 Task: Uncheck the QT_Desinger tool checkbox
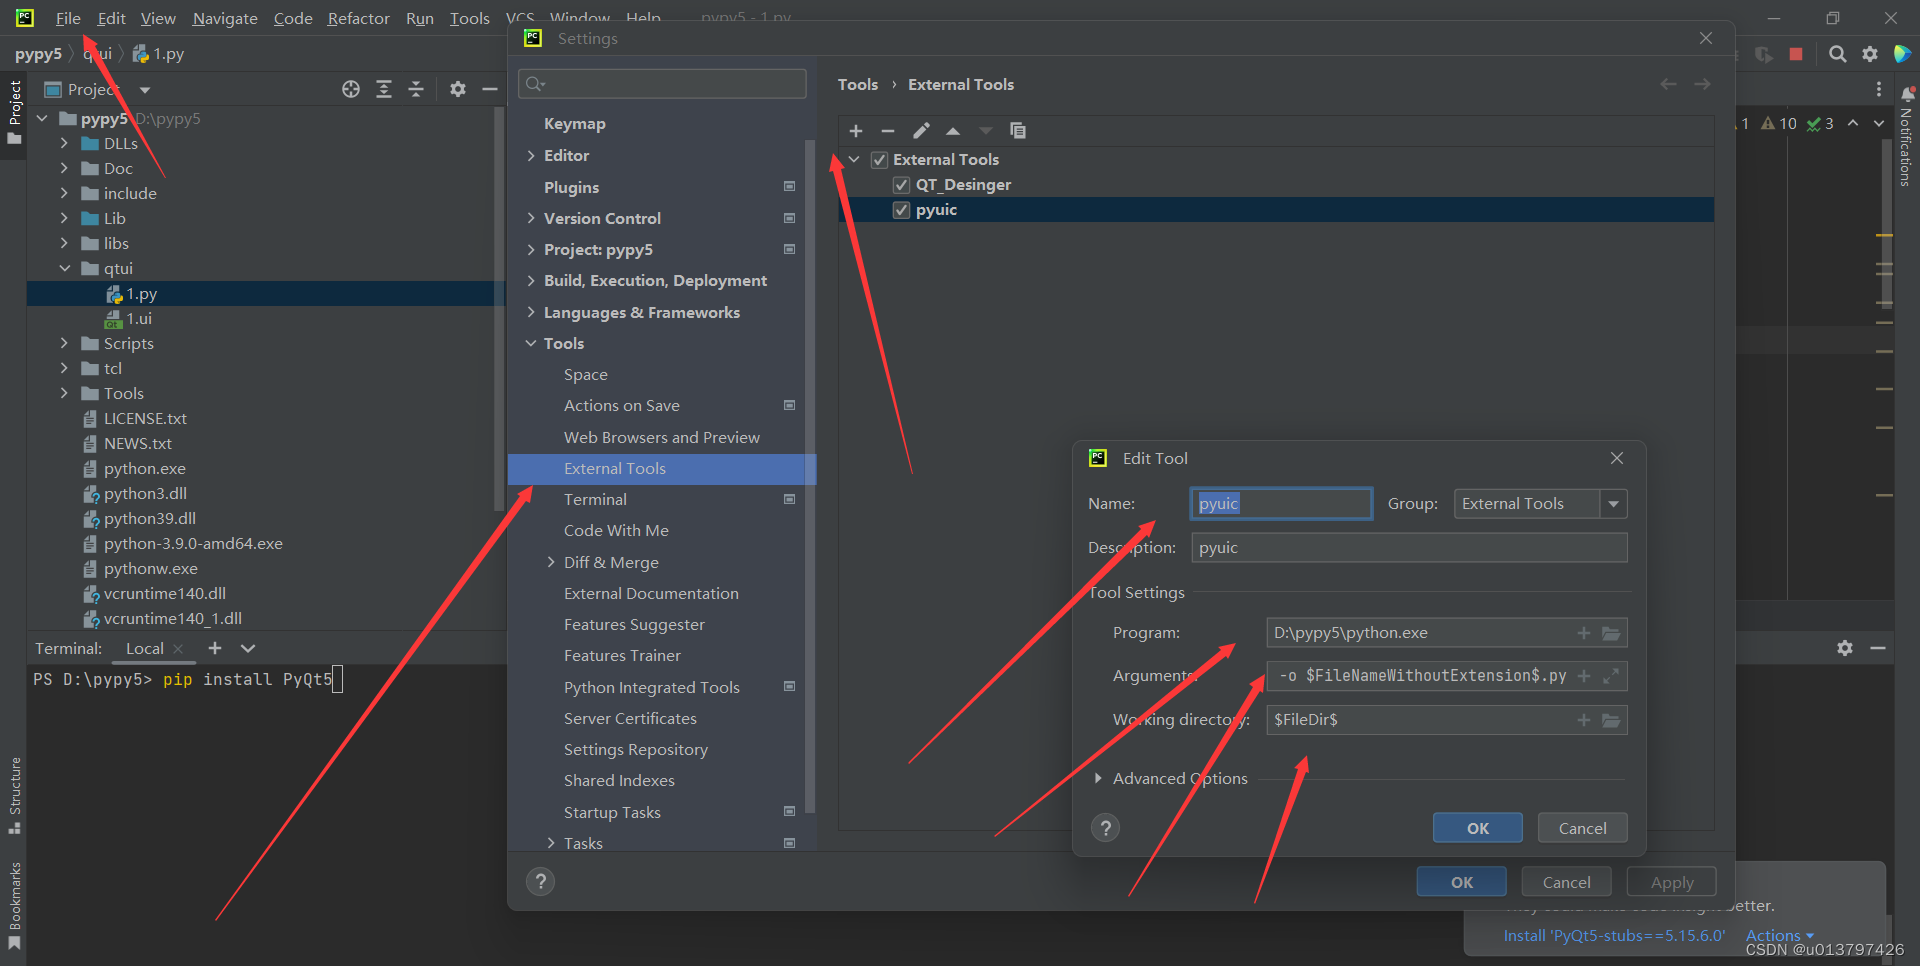901,185
